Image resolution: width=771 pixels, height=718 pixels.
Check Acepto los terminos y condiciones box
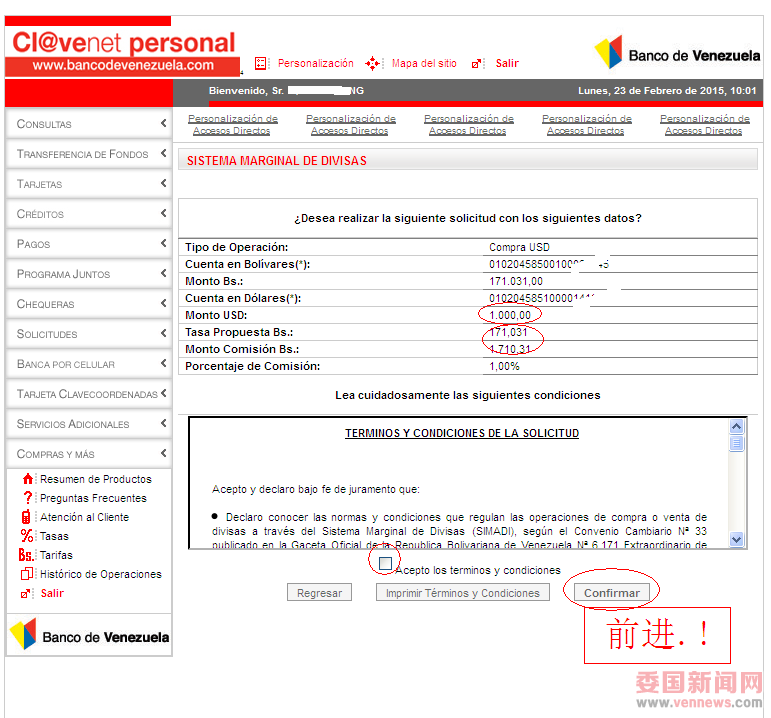tap(386, 563)
